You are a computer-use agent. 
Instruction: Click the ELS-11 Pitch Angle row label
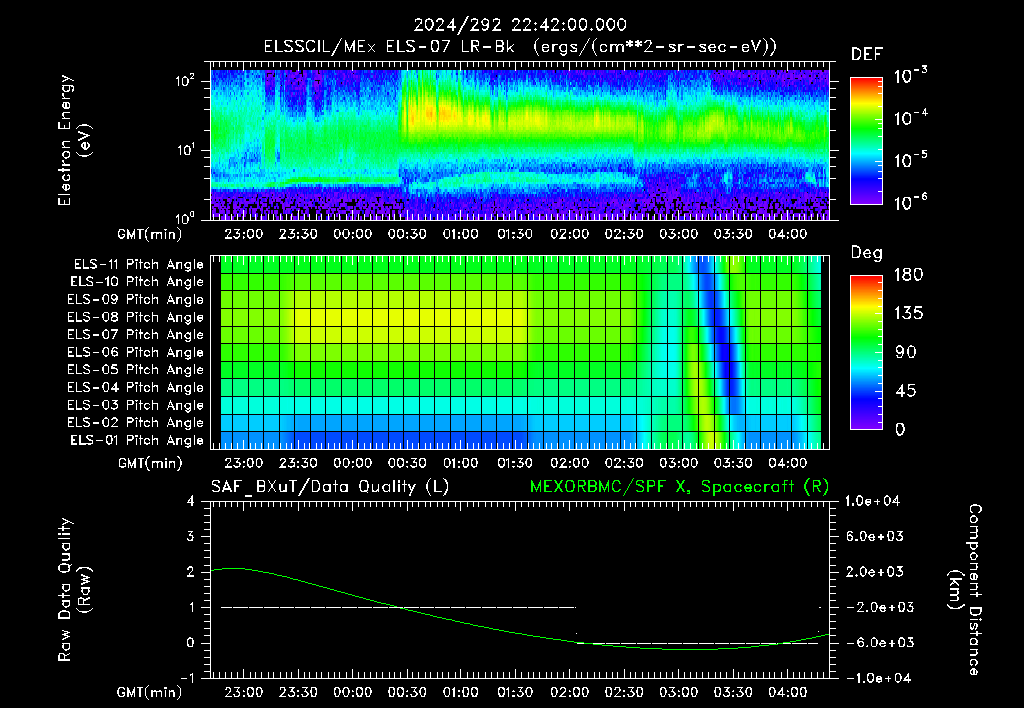(x=138, y=265)
